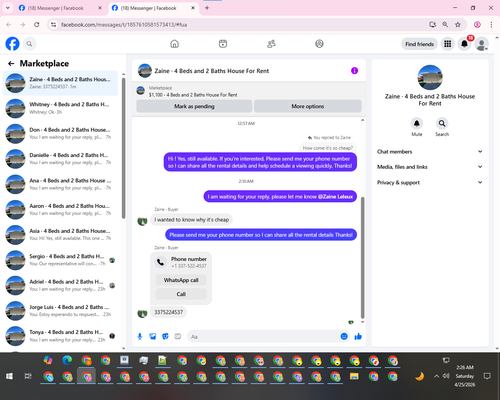
Task: Open Aaron conversation in list
Action: [x=61, y=209]
